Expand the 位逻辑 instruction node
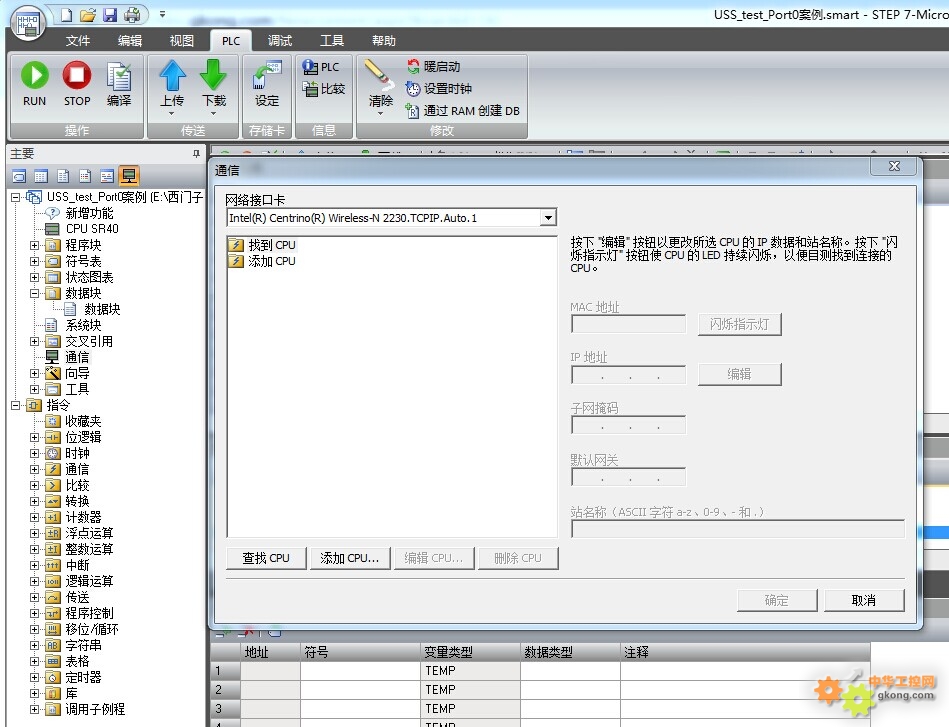949x727 pixels. pos(34,437)
